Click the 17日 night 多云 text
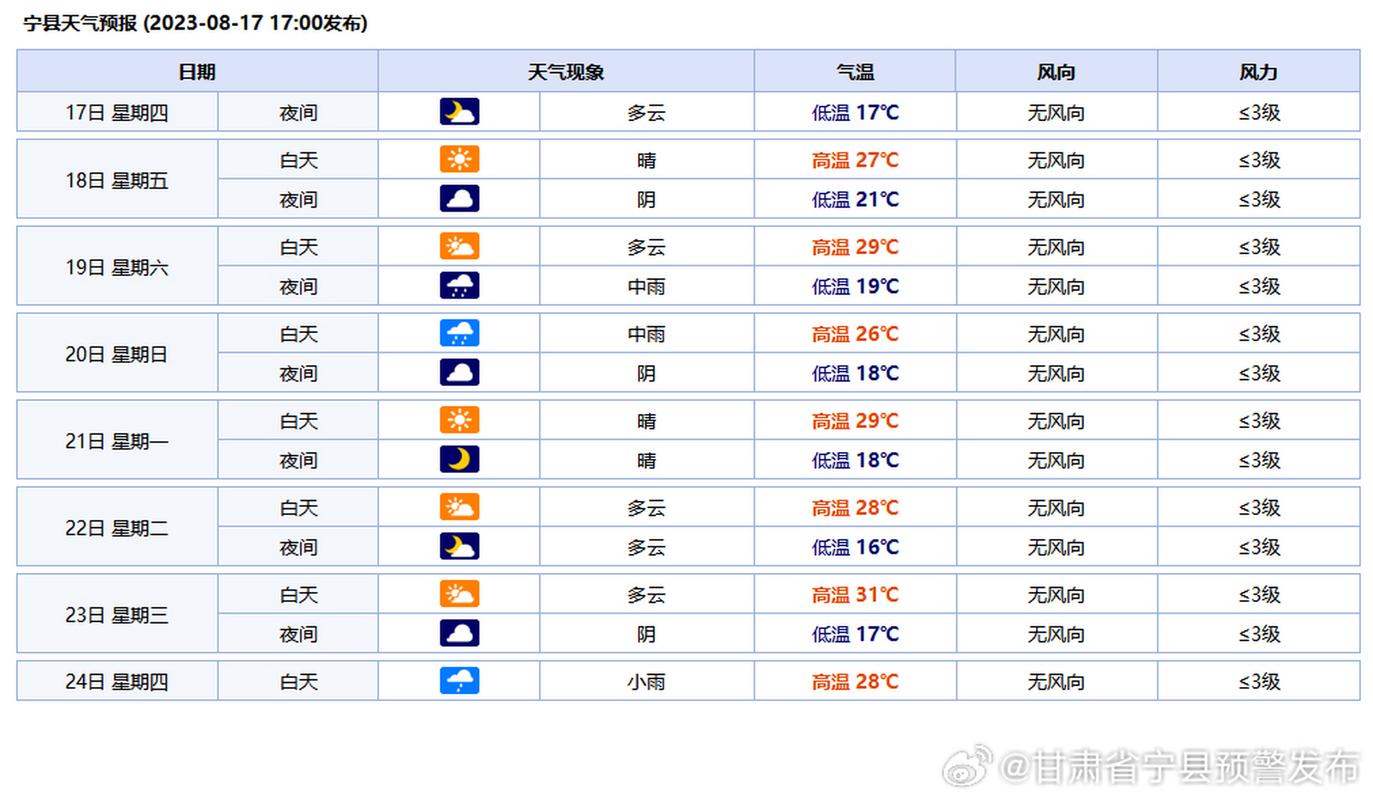The height and width of the screenshot is (800, 1373). click(x=646, y=112)
